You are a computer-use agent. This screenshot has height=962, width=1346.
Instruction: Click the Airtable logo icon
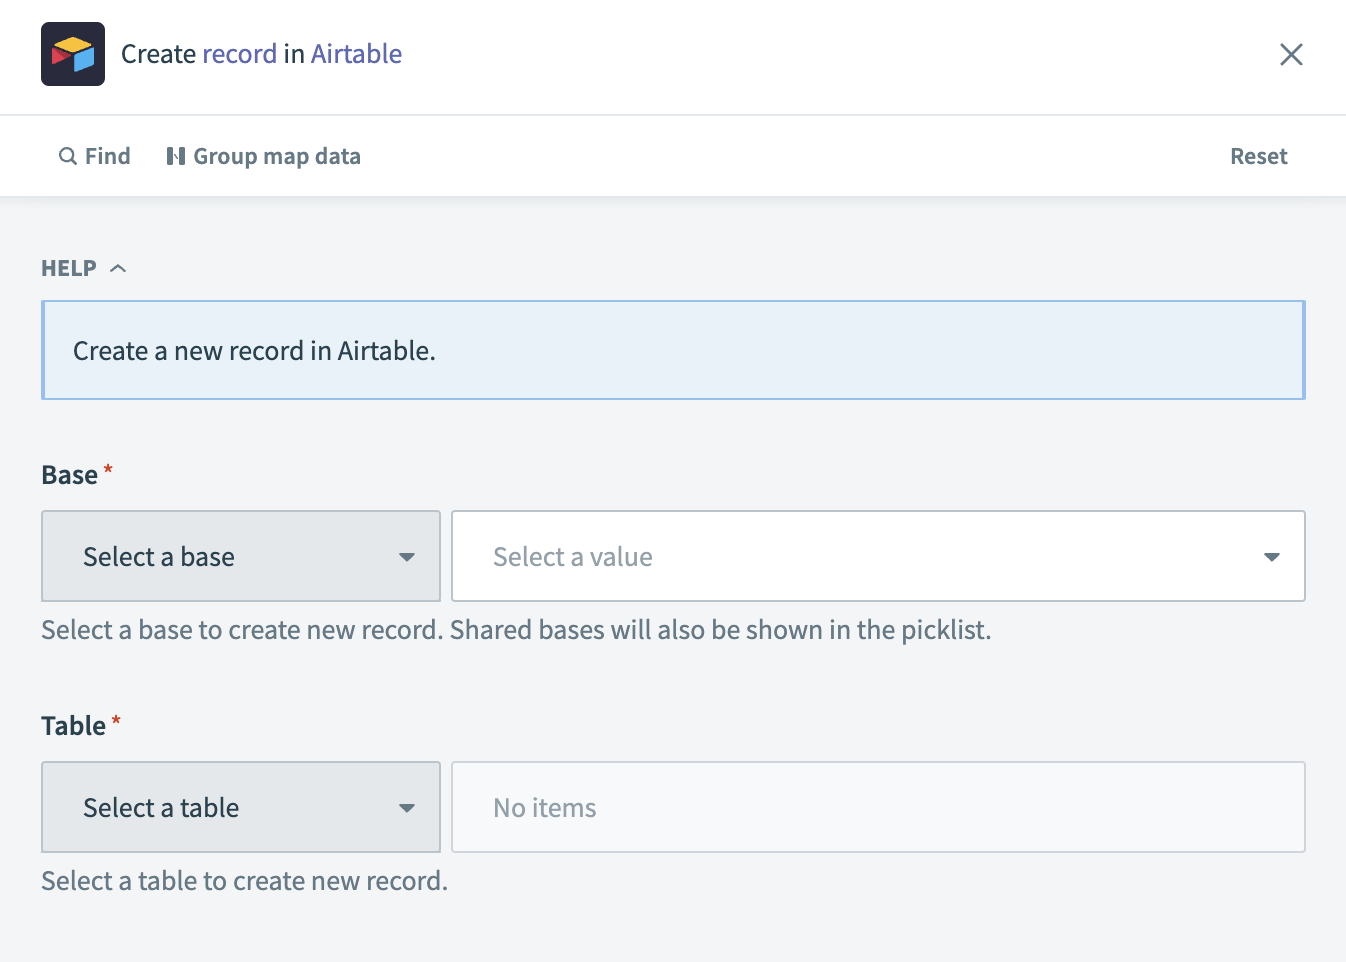72,54
